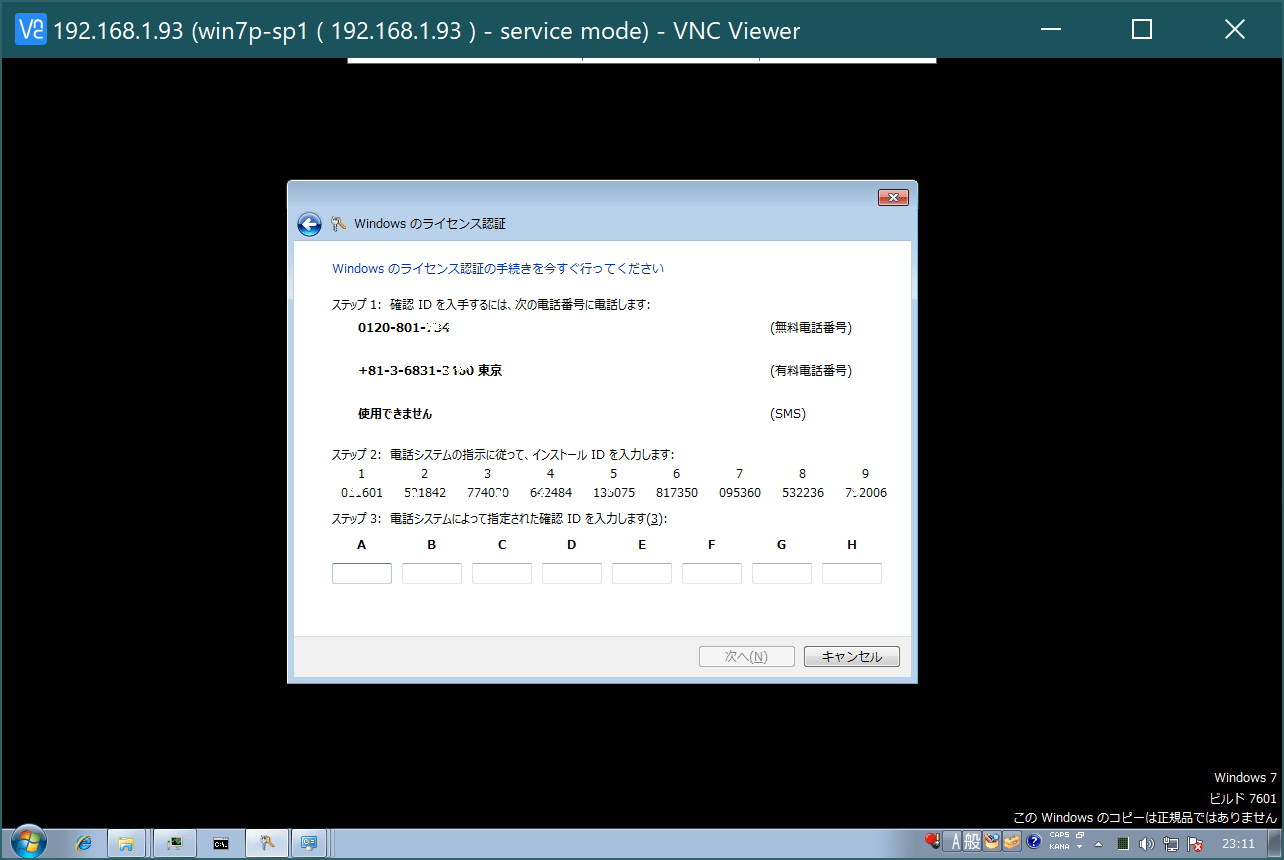Toggle the CAPS indicator in language bar

(x=1059, y=835)
